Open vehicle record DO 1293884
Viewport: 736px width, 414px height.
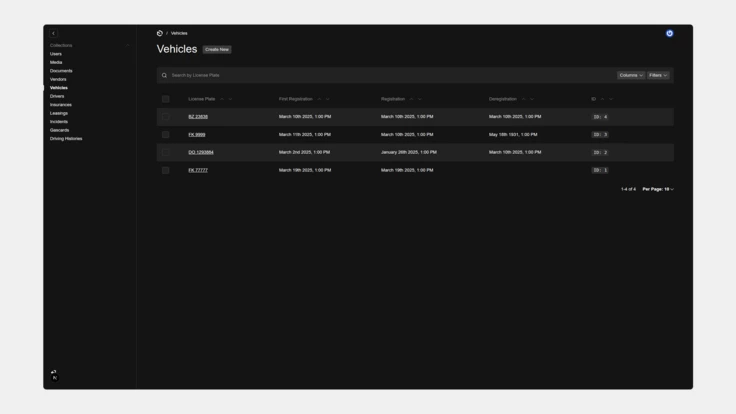click(201, 152)
